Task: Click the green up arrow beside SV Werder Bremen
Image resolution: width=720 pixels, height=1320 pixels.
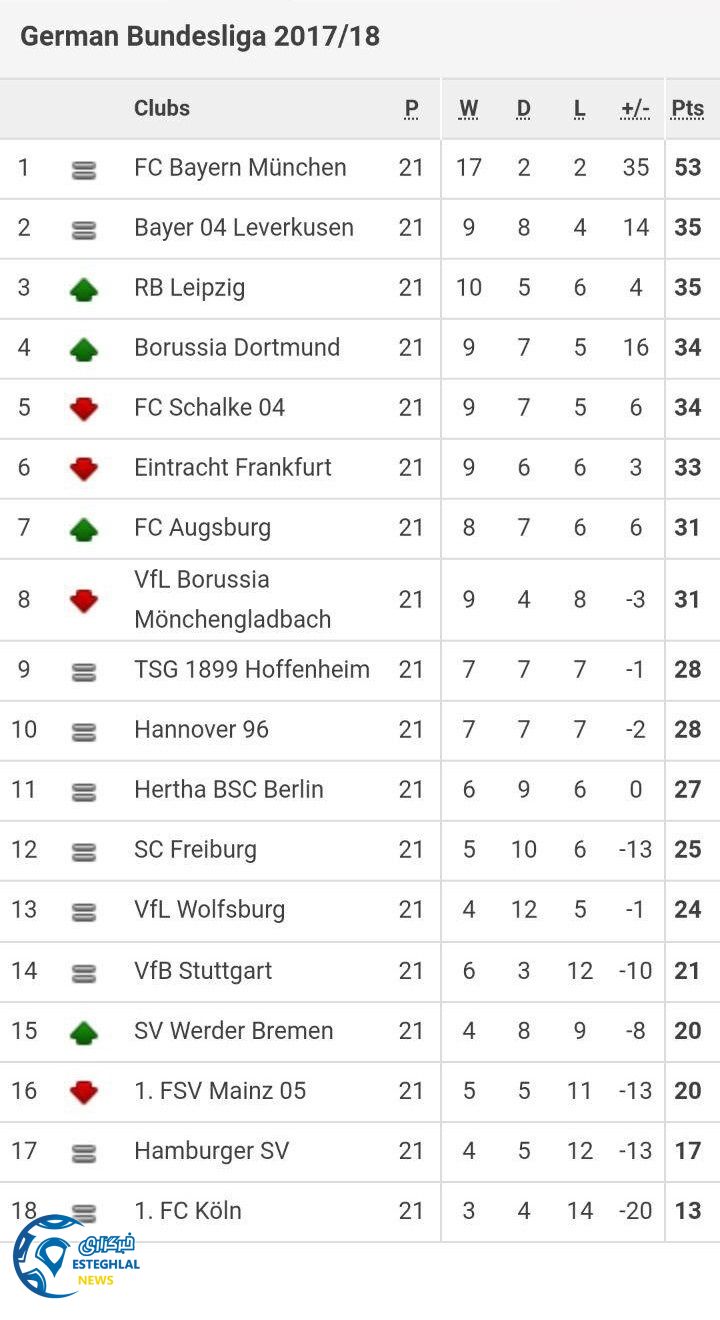Action: click(x=84, y=1032)
